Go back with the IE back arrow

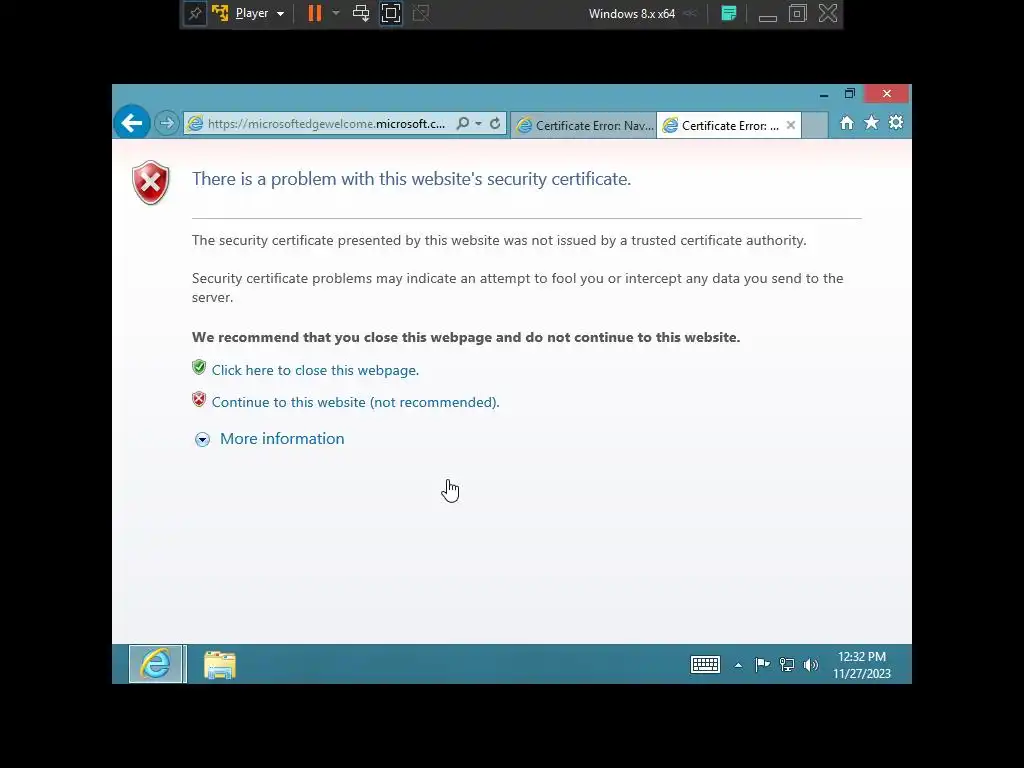tap(132, 123)
